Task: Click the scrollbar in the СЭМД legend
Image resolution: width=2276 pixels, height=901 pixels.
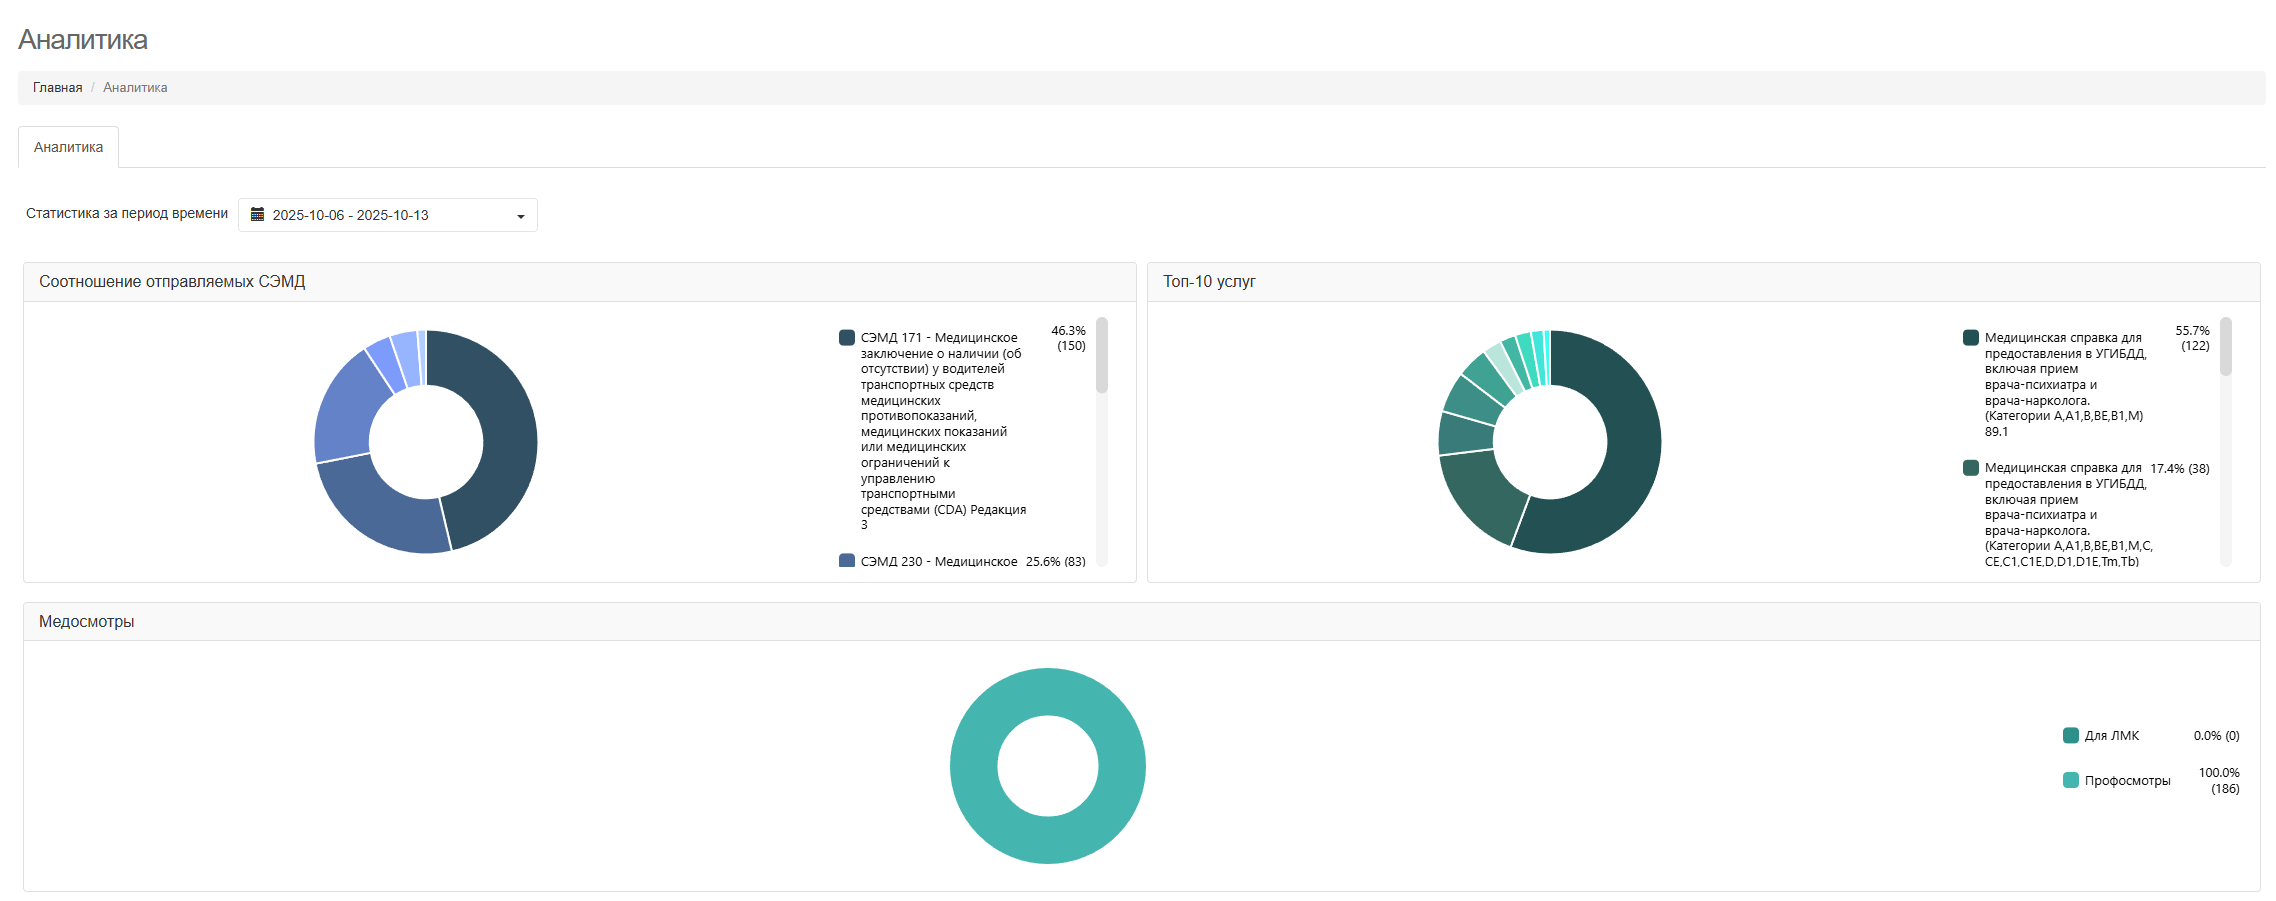Action: point(1102,356)
